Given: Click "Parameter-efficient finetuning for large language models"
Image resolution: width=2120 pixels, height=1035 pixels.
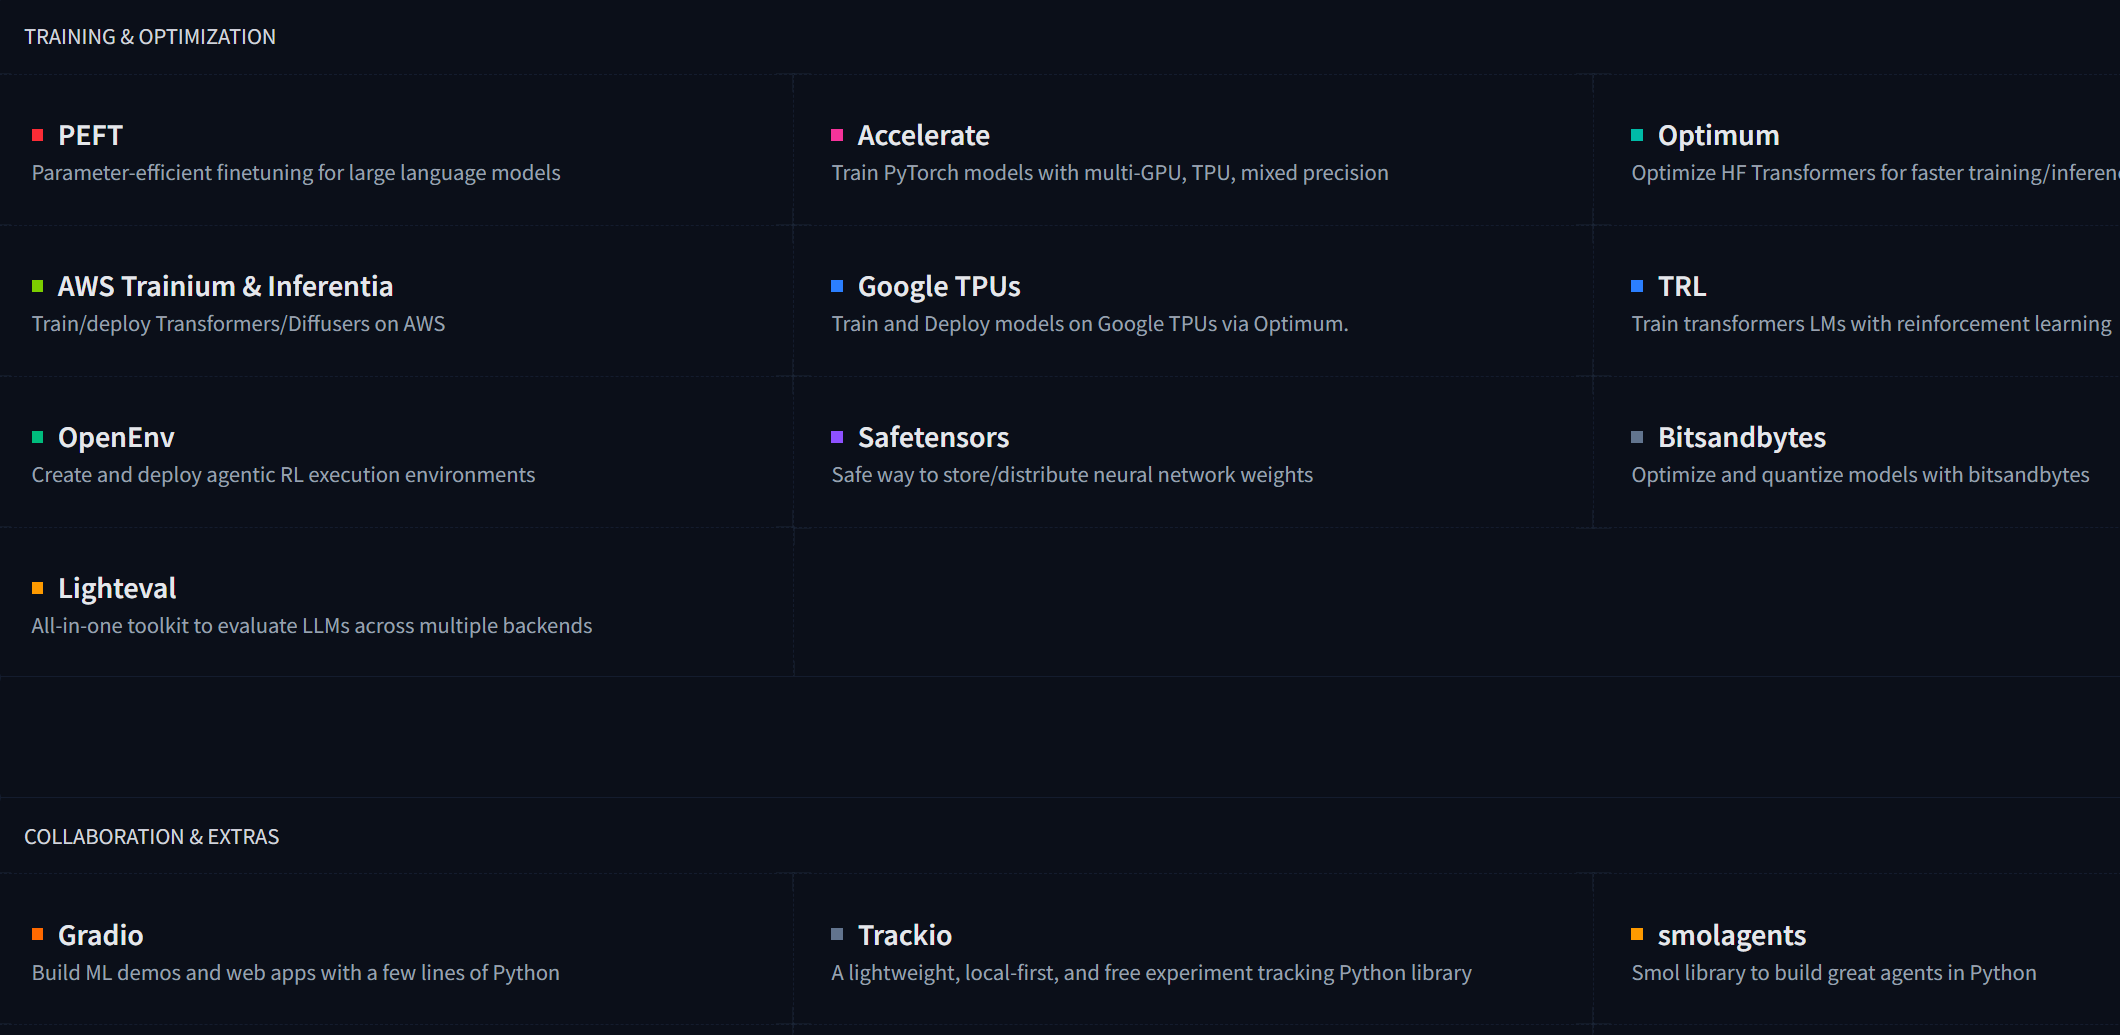Looking at the screenshot, I should tap(296, 173).
